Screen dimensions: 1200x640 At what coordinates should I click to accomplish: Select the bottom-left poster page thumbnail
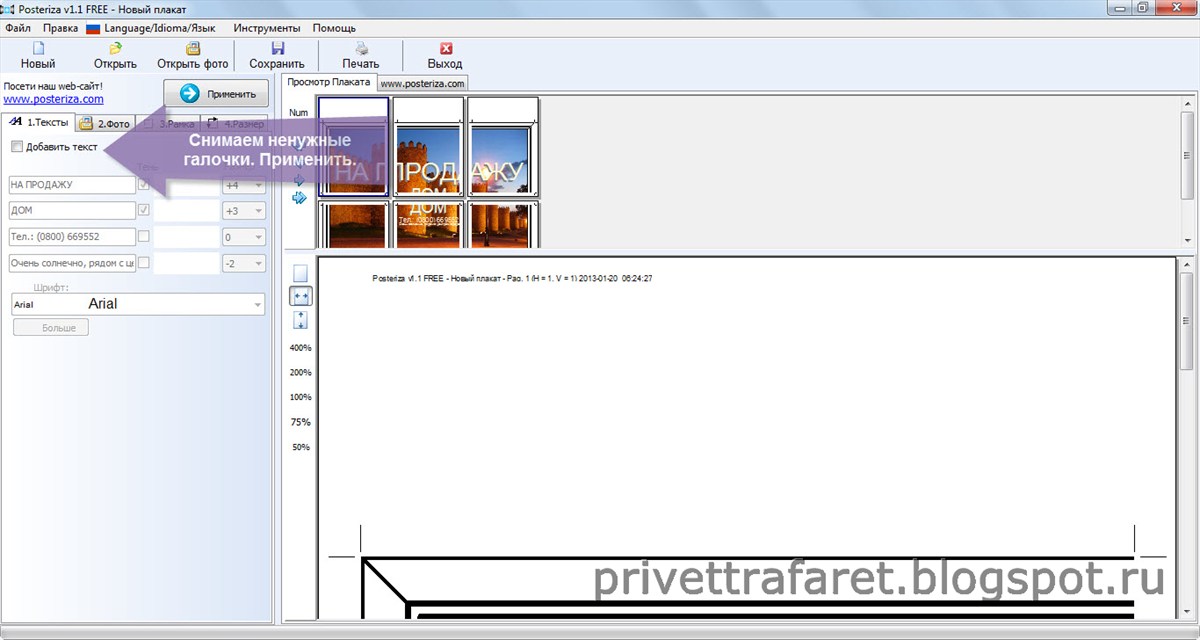(x=353, y=224)
